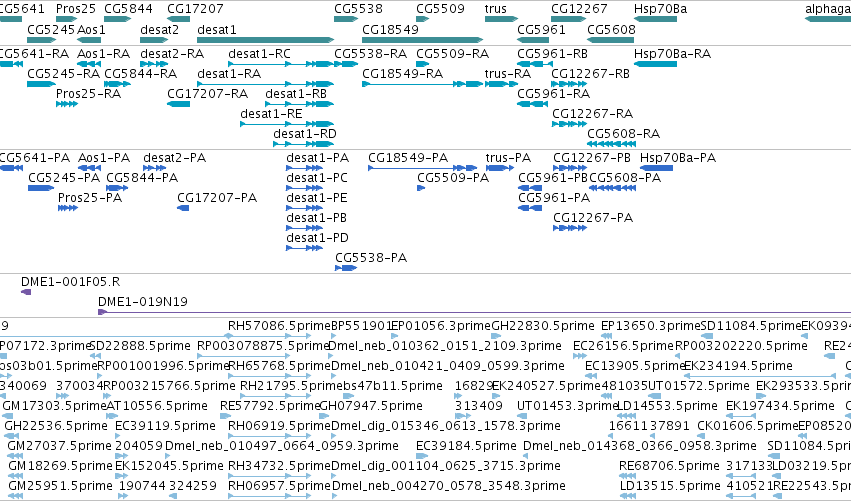
Task: Click the CG5608 gene label
Action: click(611, 29)
